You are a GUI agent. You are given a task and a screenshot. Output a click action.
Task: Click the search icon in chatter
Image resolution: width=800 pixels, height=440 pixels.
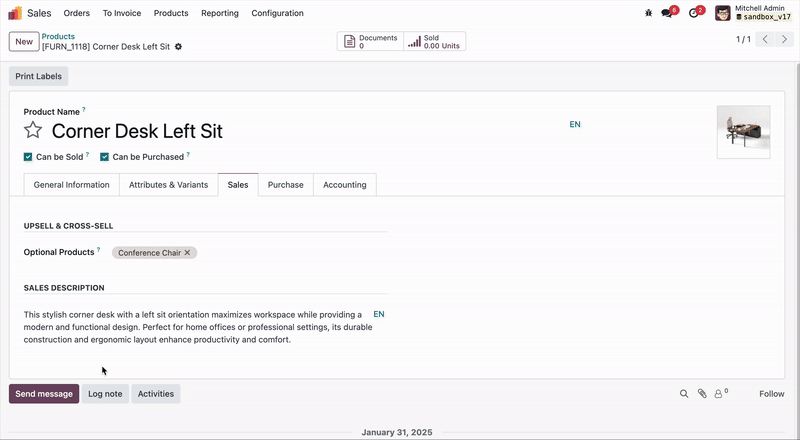click(x=684, y=394)
